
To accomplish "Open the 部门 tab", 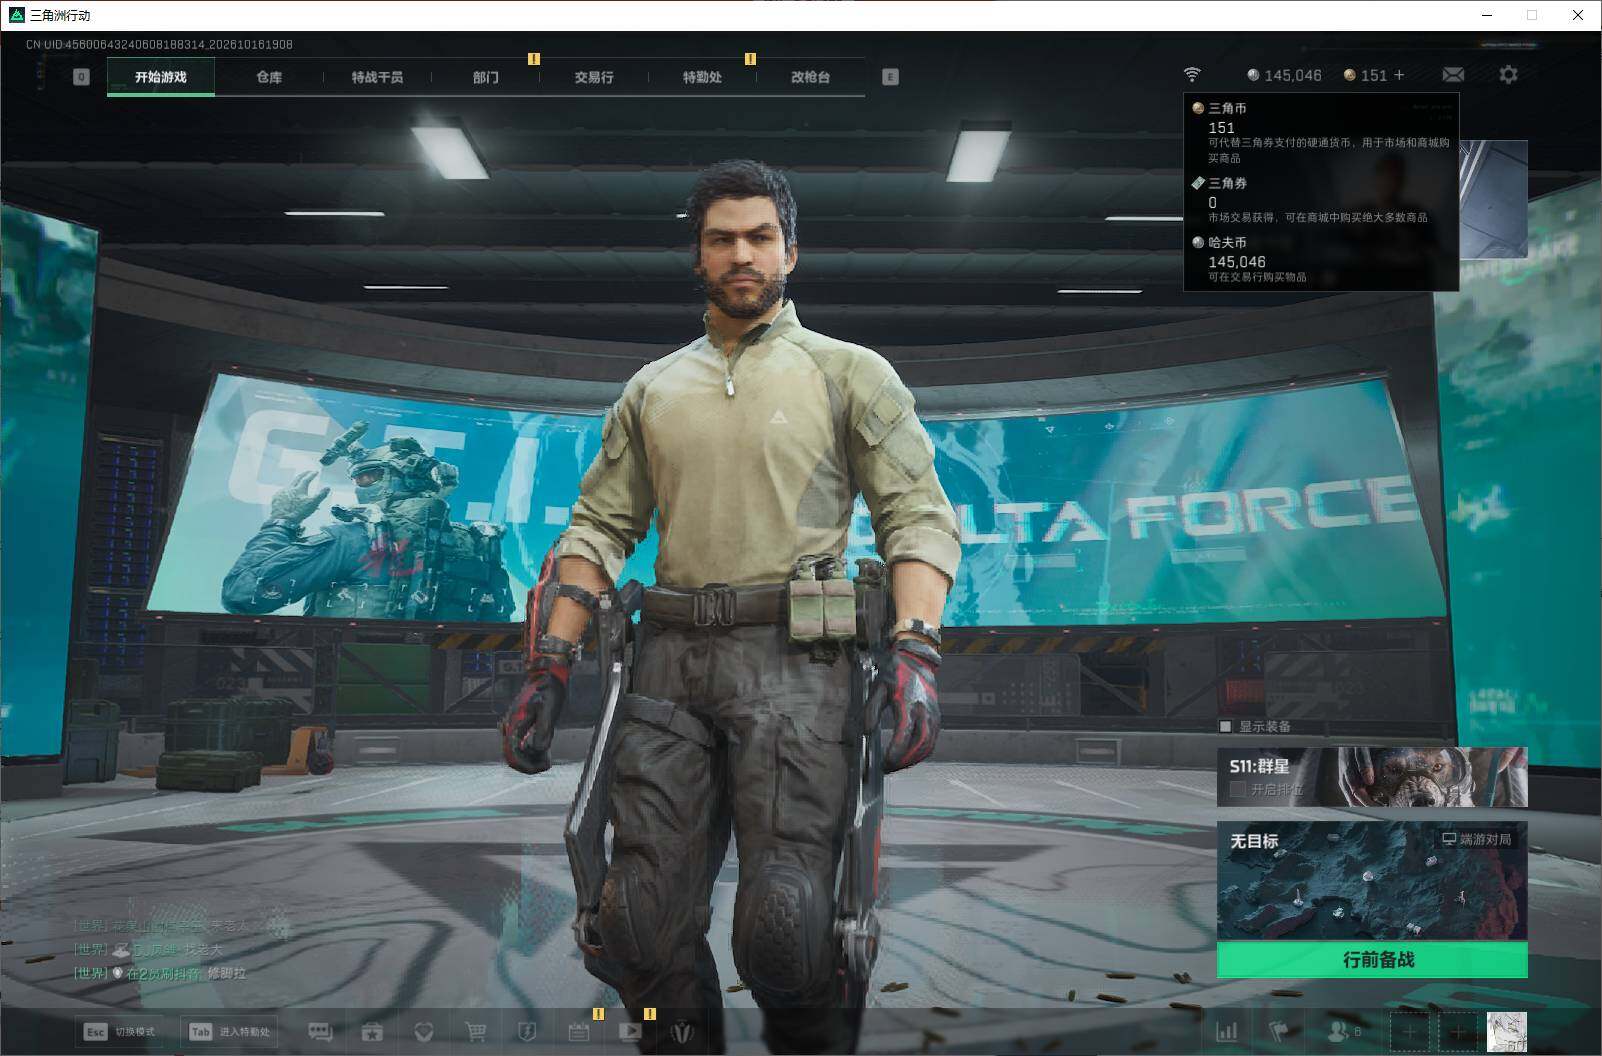I will pos(486,77).
